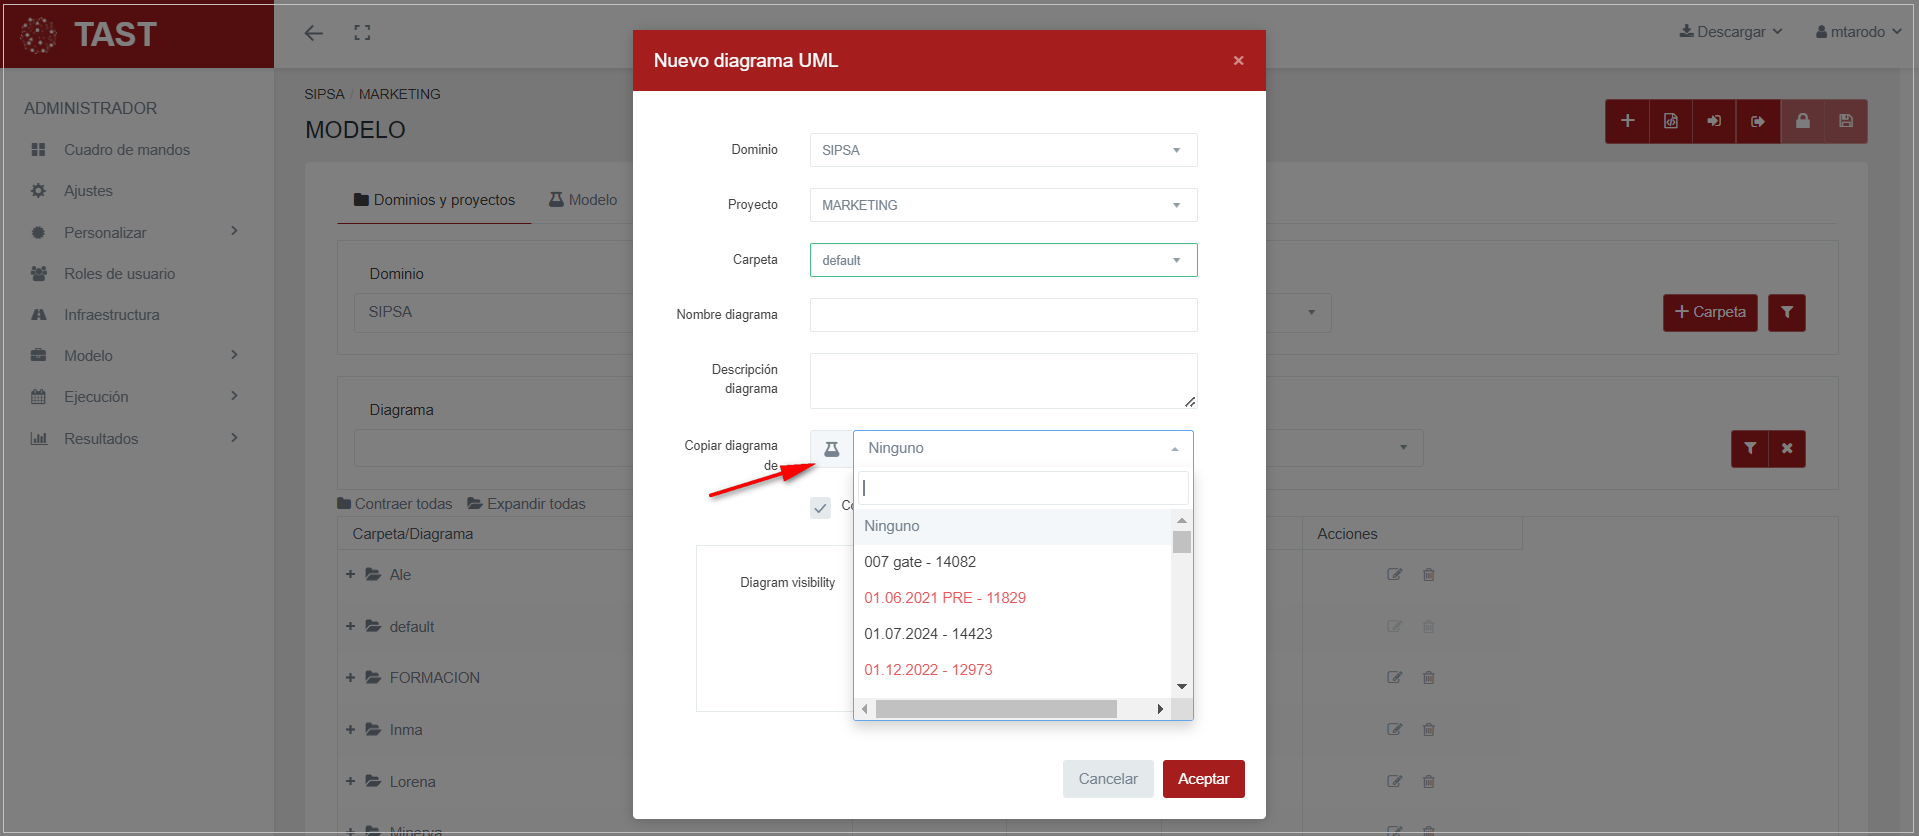Image resolution: width=1919 pixels, height=836 pixels.
Task: Open the Proyecto MARKETING dropdown
Action: (x=1003, y=205)
